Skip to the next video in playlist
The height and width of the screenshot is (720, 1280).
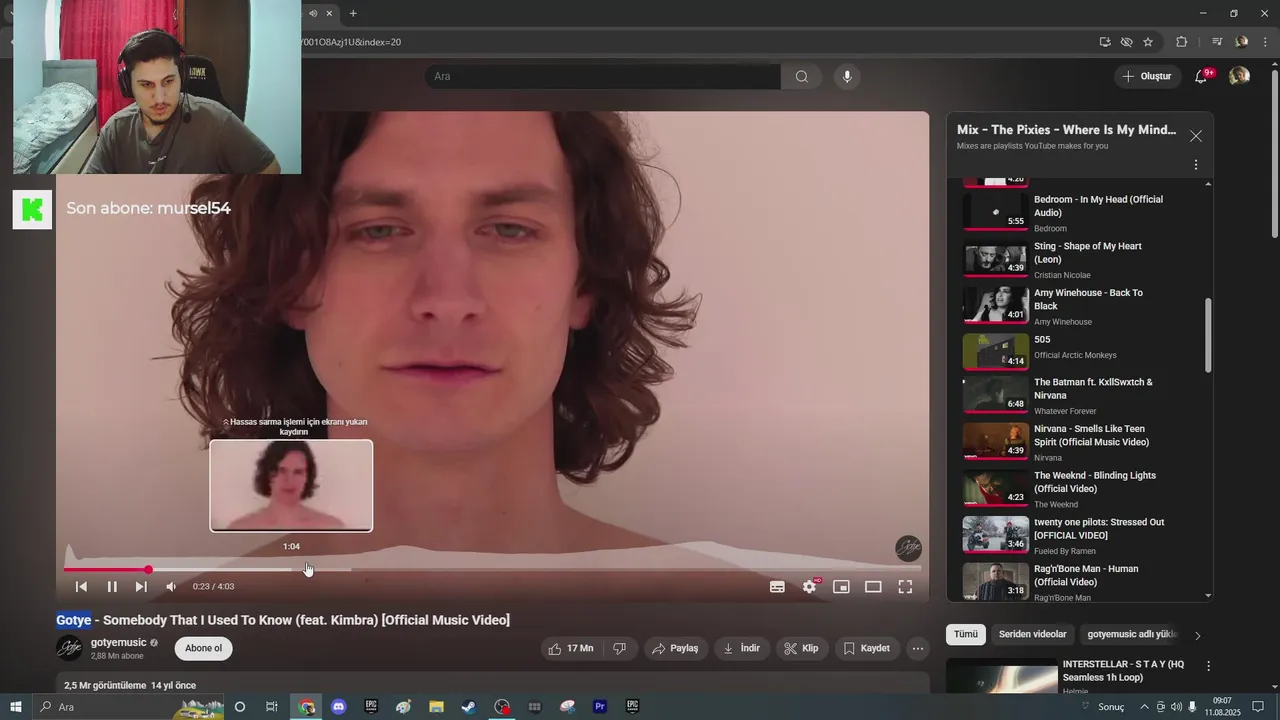pyautogui.click(x=141, y=587)
